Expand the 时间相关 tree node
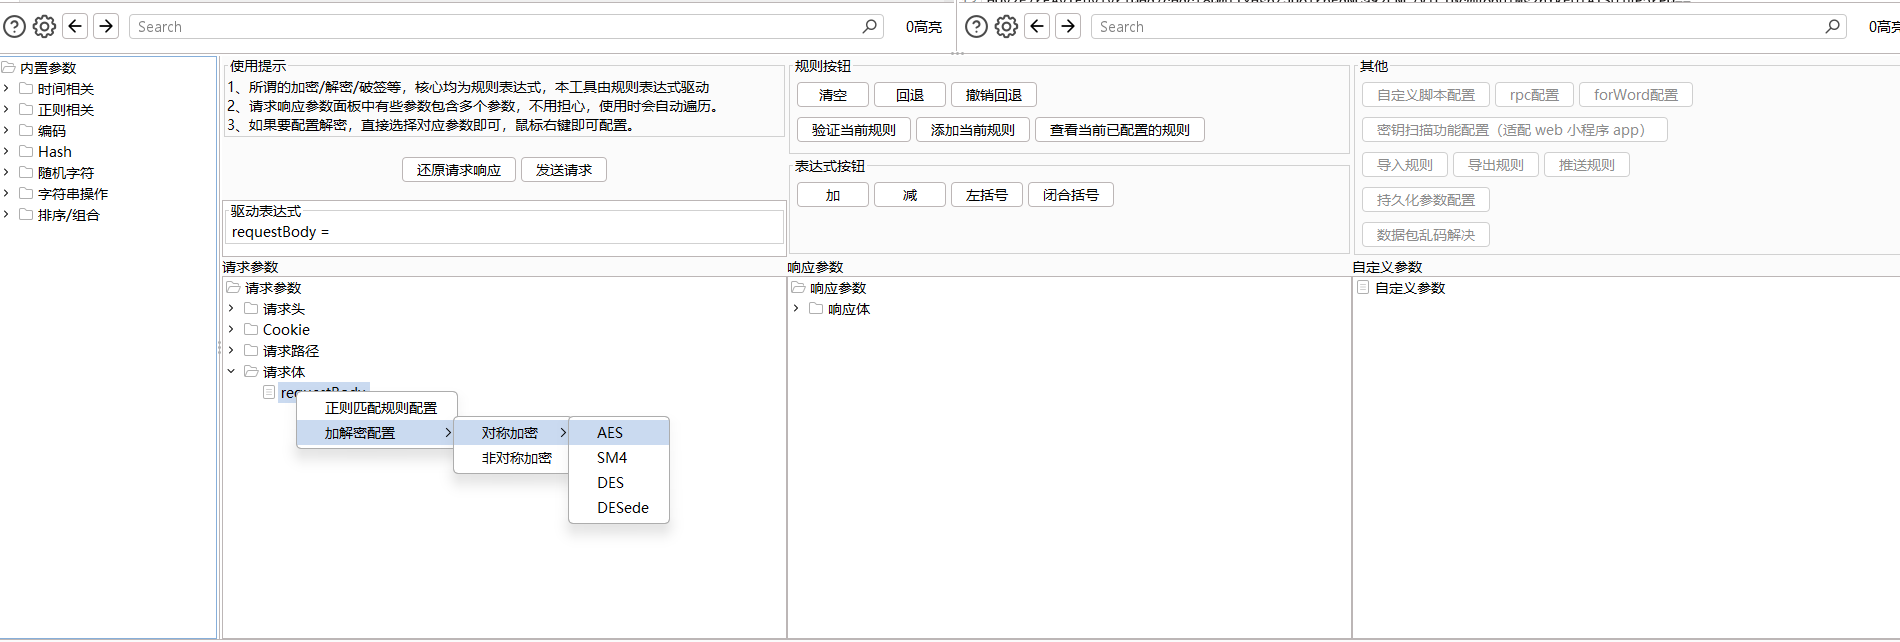1900x642 pixels. (x=7, y=89)
